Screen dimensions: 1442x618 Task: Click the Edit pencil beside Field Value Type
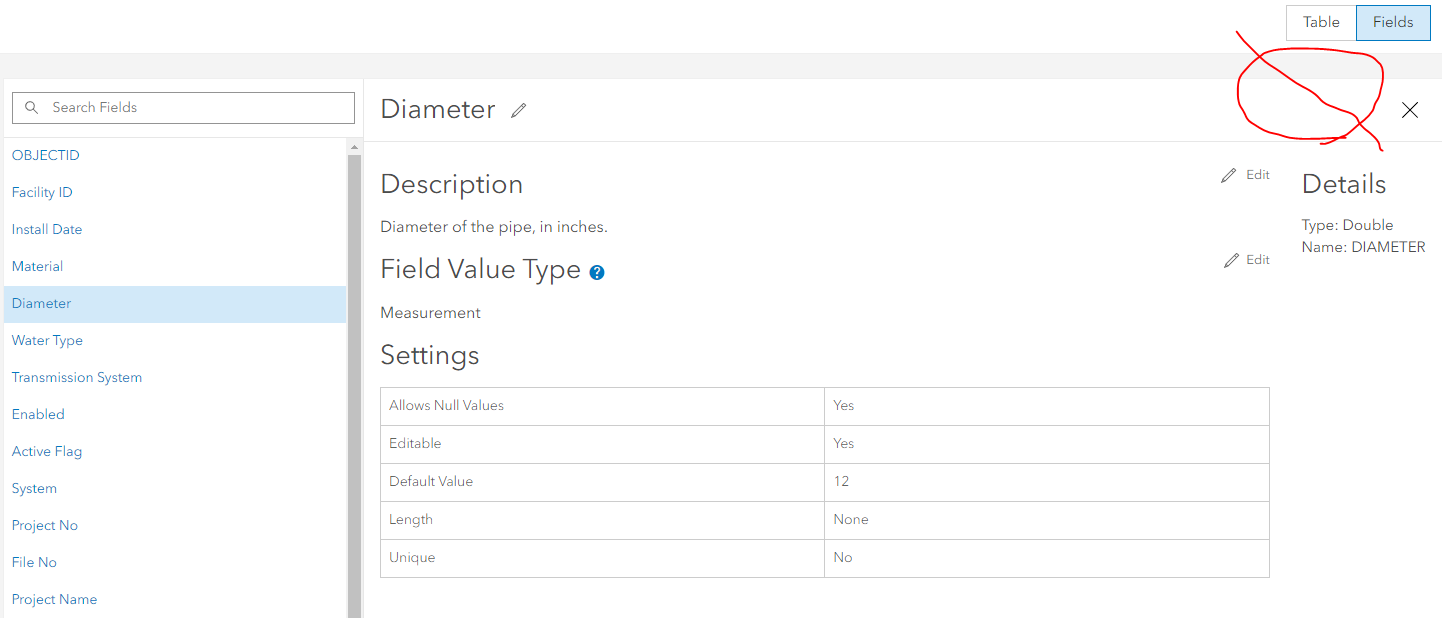pos(1230,259)
